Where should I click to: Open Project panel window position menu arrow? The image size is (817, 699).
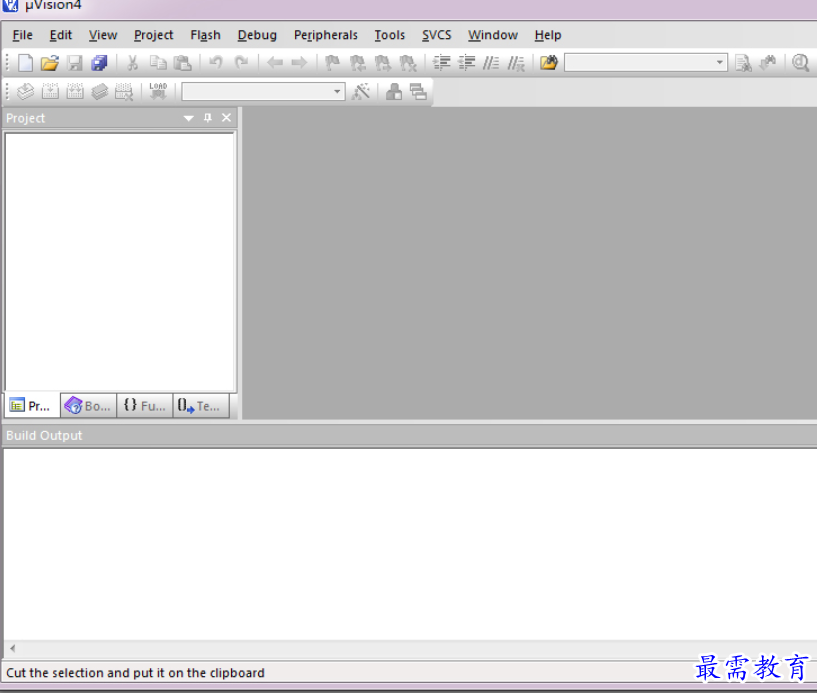pos(189,118)
